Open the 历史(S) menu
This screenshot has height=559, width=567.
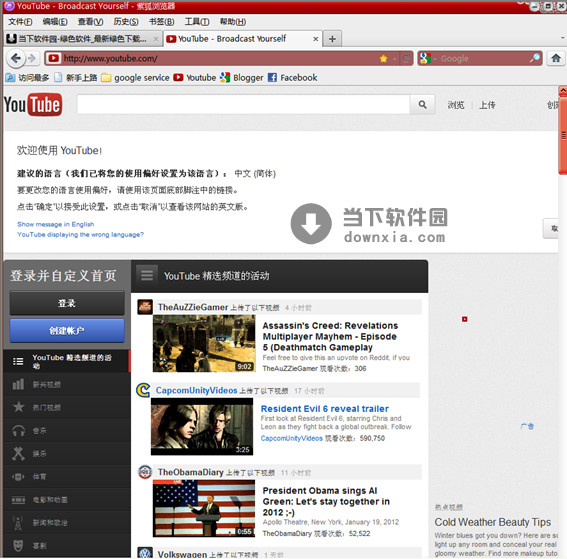[x=126, y=22]
